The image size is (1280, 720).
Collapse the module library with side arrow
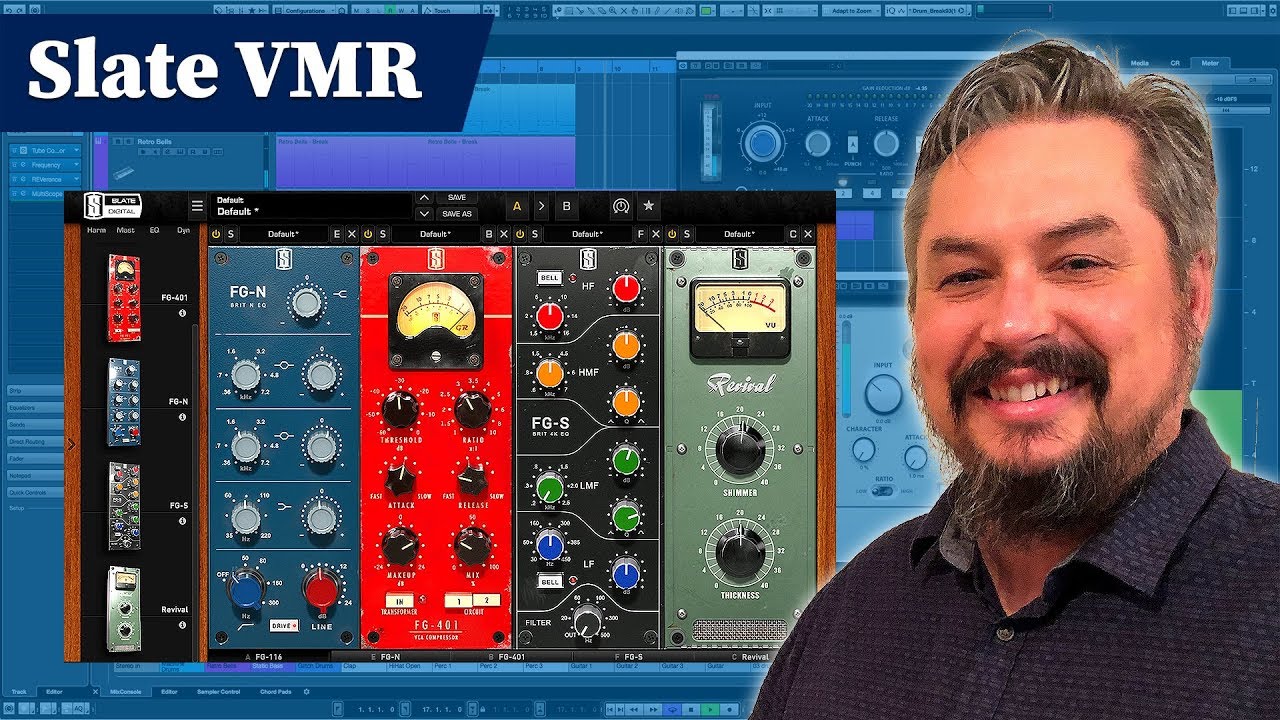coord(71,445)
